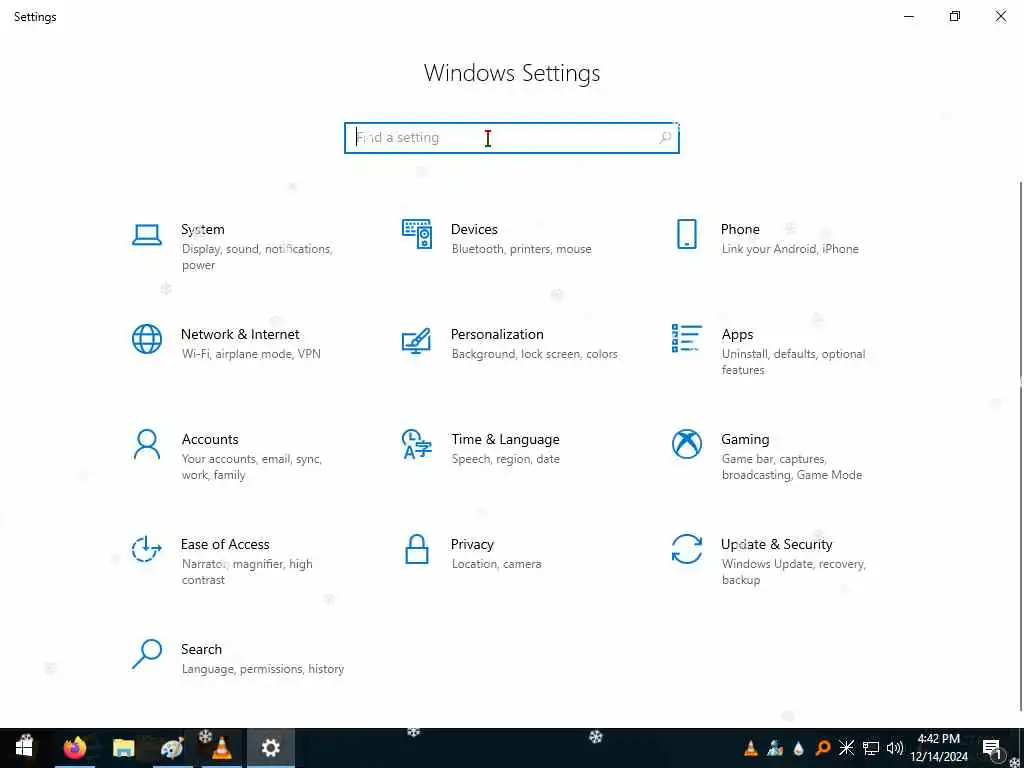Click the padlock icon beside Privacy
Image resolution: width=1024 pixels, height=768 pixels.
[417, 549]
